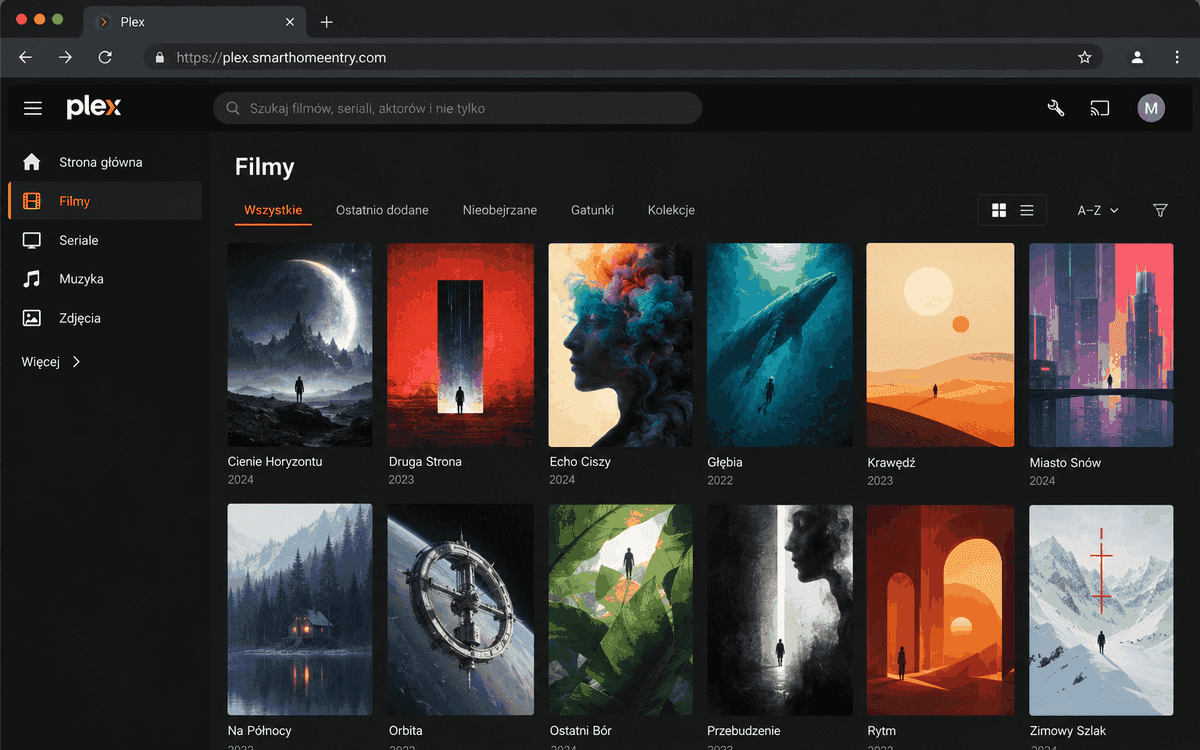Open the Druga Strona poster
The image size is (1200, 750).
pos(460,345)
